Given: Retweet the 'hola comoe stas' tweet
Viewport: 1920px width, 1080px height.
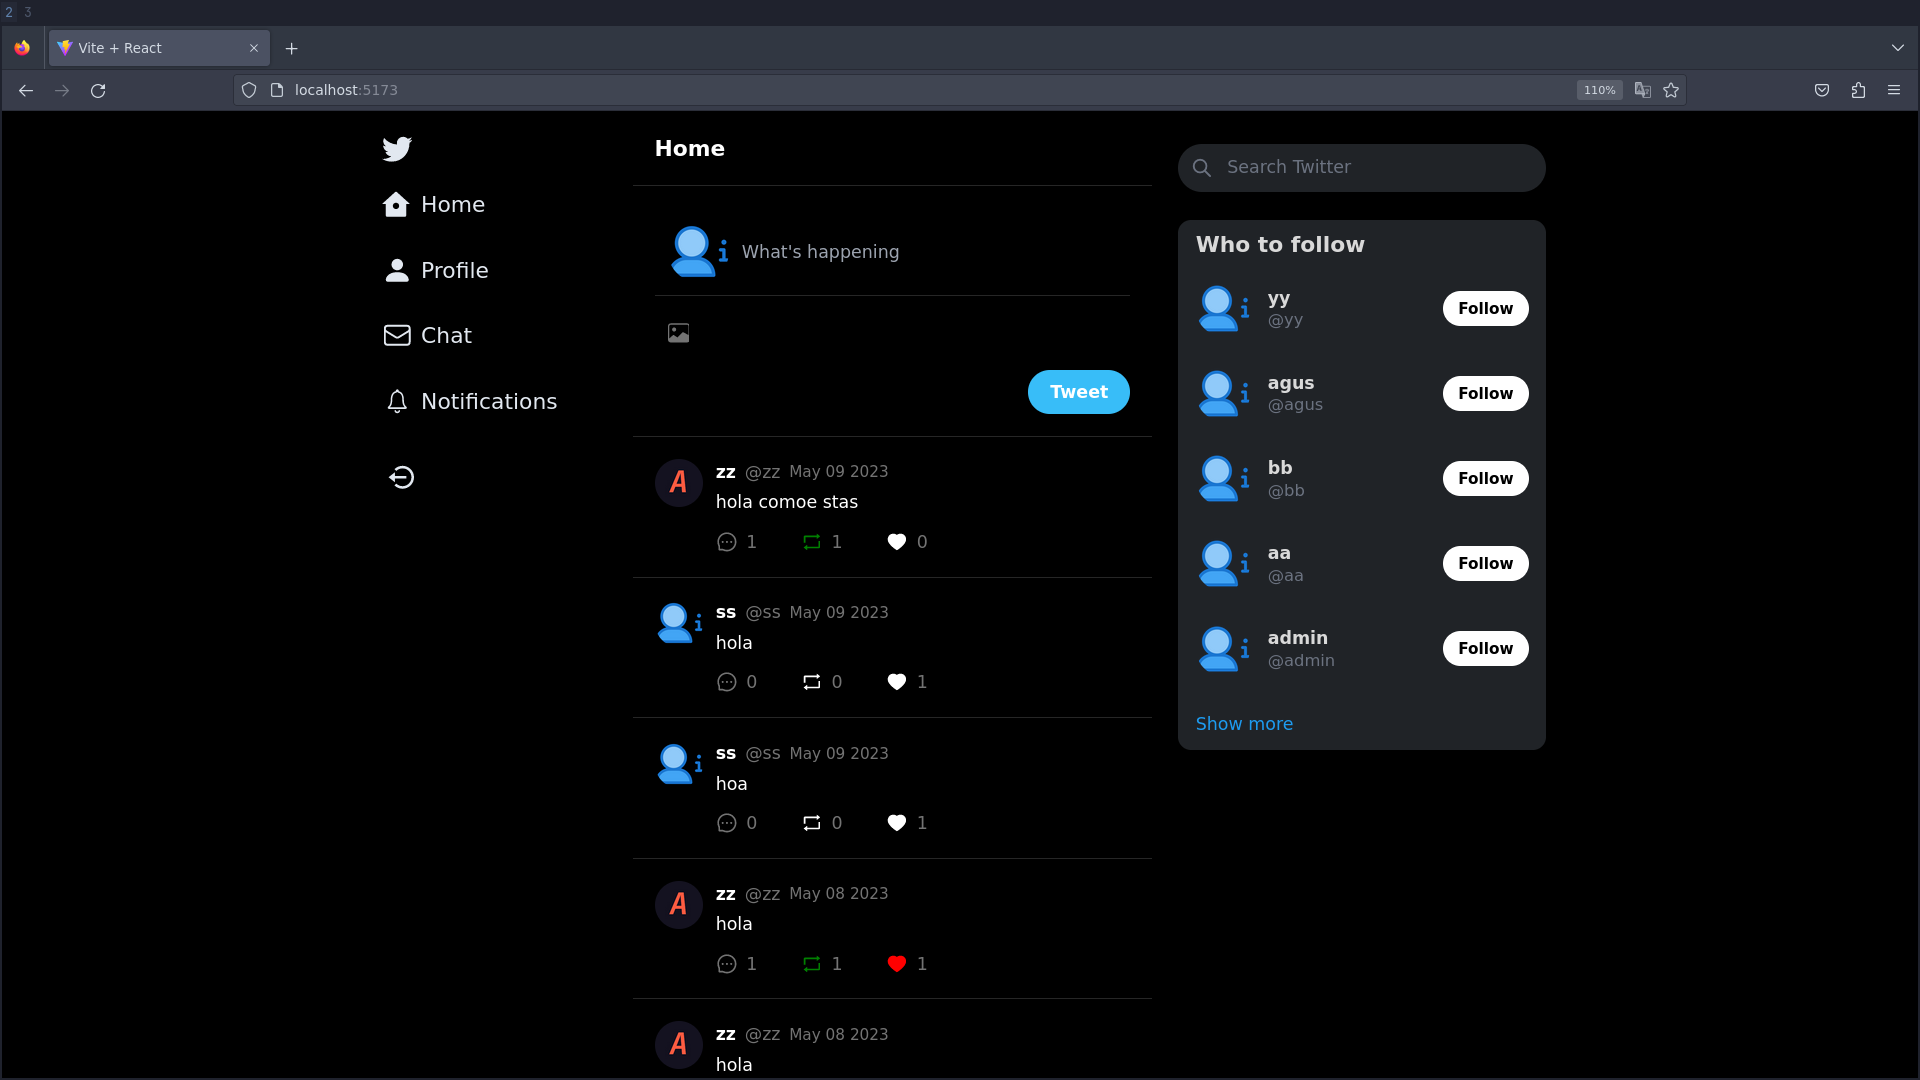Looking at the screenshot, I should tap(812, 542).
